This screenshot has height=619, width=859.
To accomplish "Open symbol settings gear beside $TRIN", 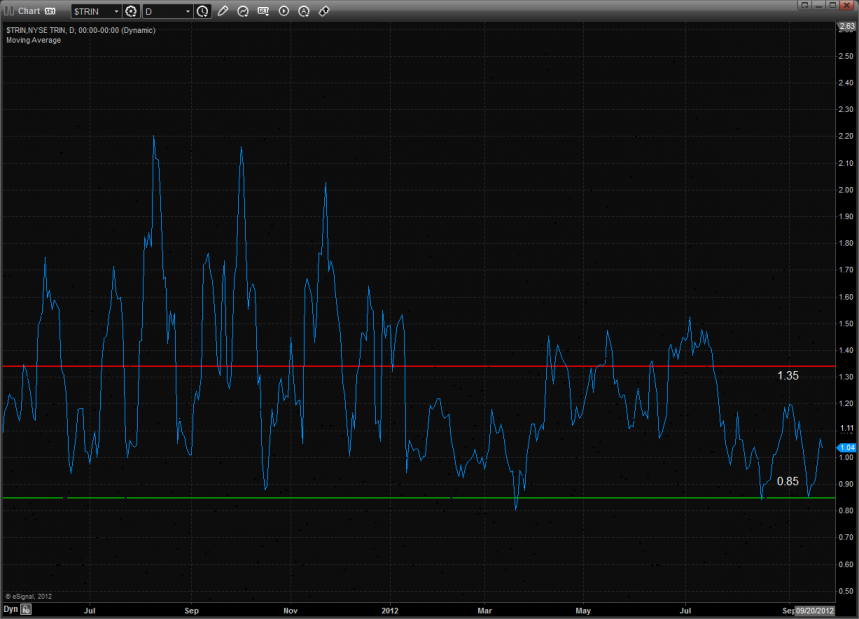I will click(x=131, y=11).
